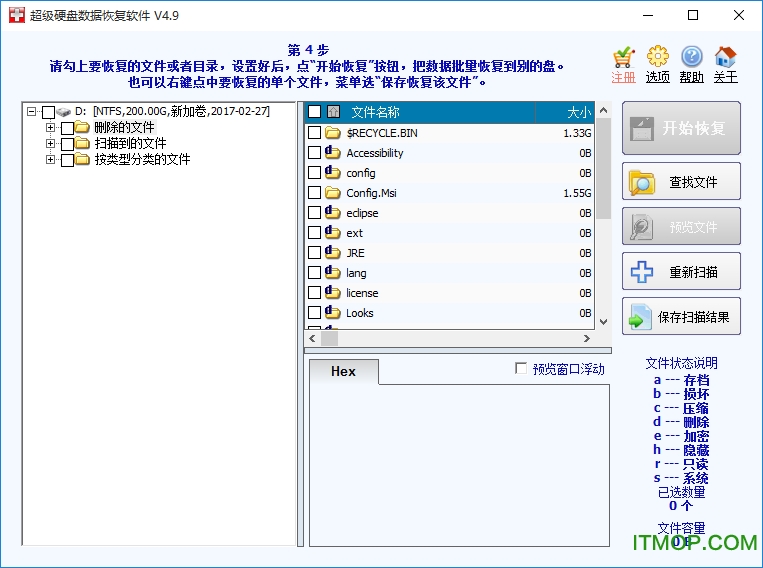Select the $RECYCLE.BIN folder icon
The width and height of the screenshot is (763, 568).
(333, 133)
